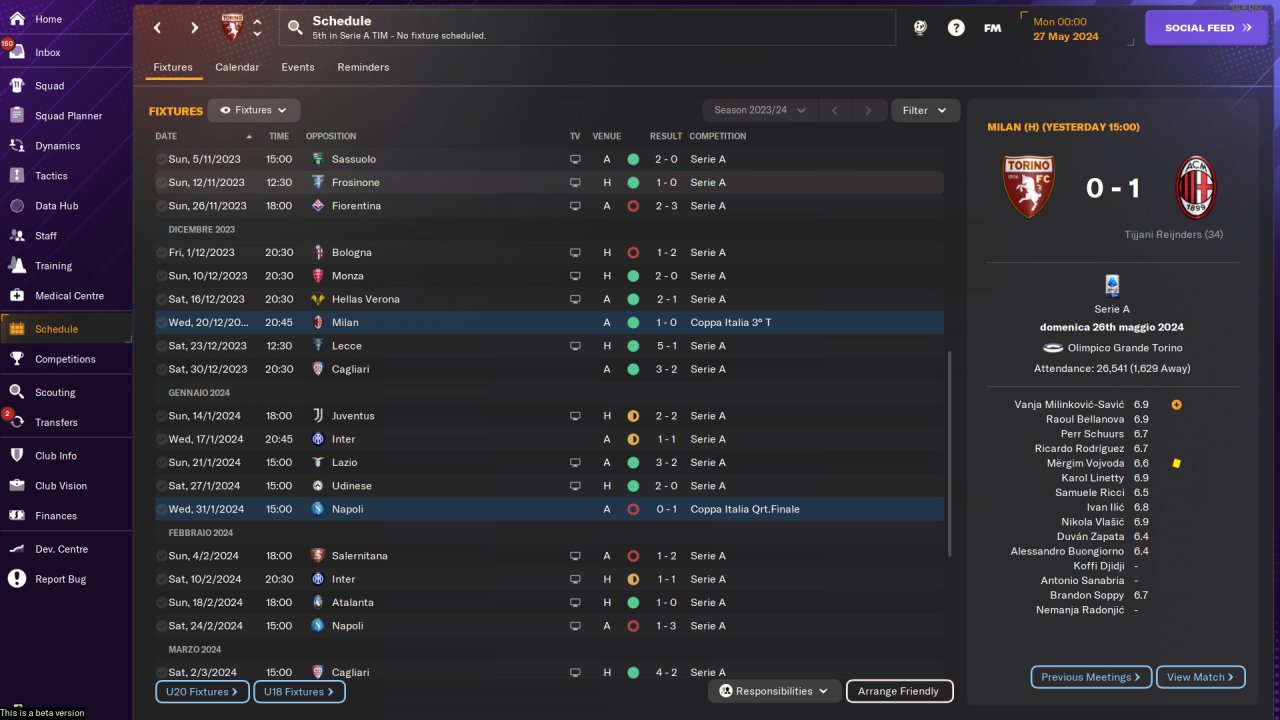Open the Scouting section
The width and height of the screenshot is (1280, 720).
point(55,392)
